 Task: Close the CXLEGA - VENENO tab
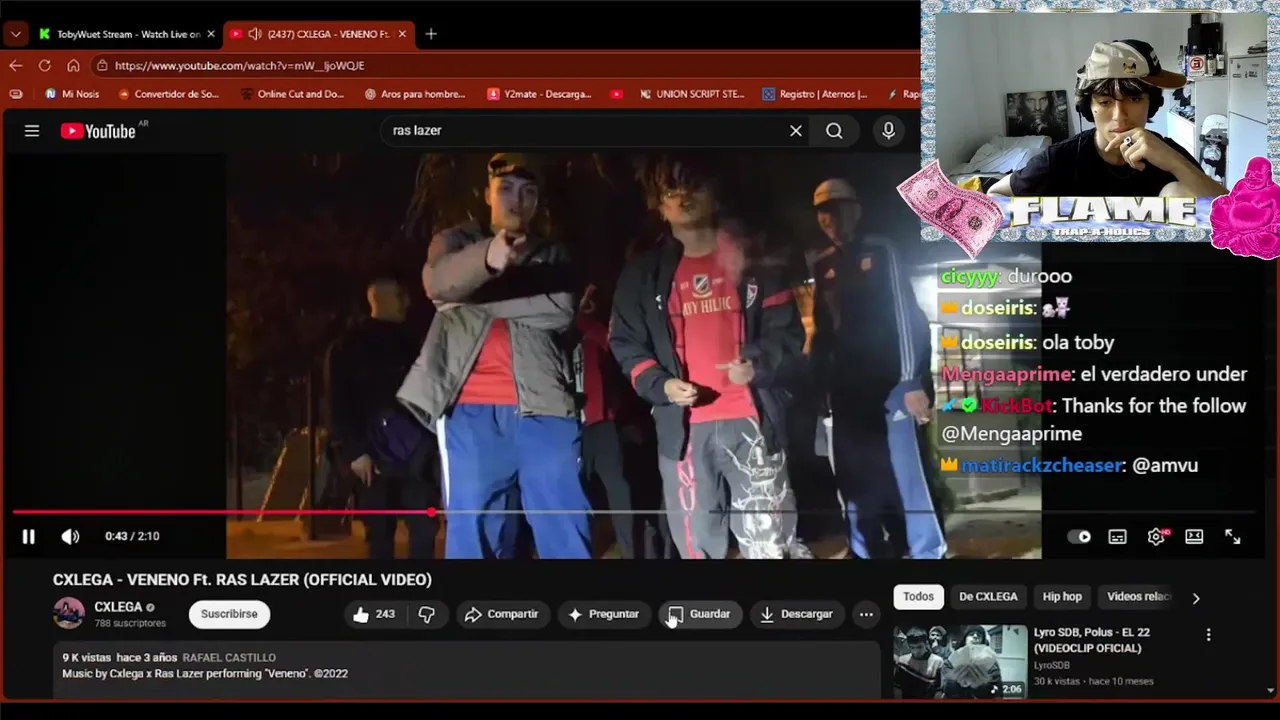click(402, 34)
